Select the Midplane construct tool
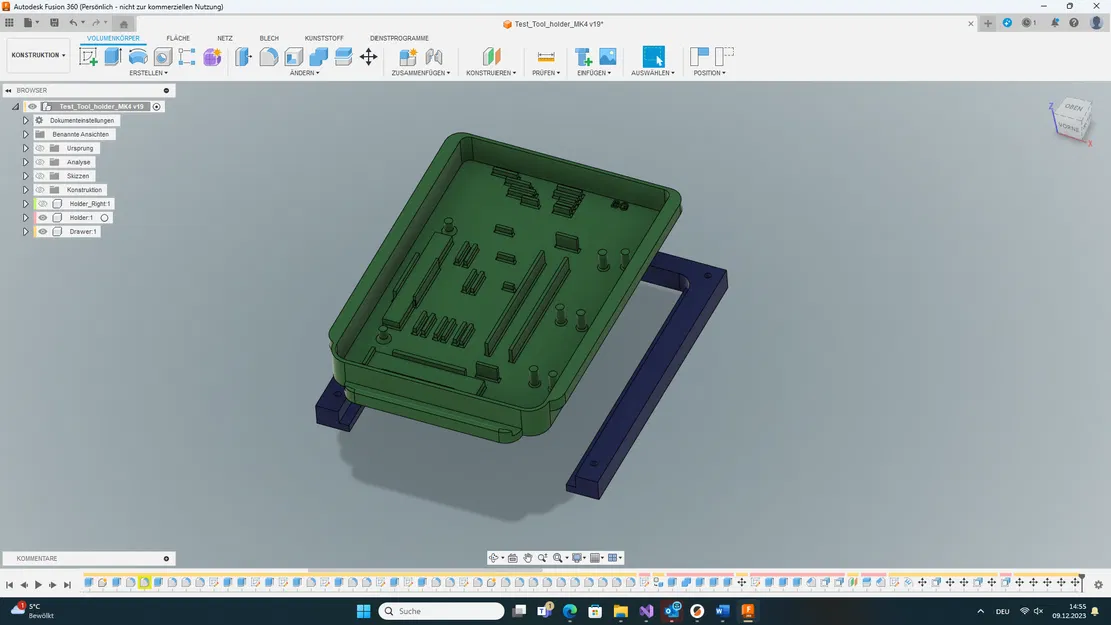Screen dimensions: 1111x625 [x=491, y=57]
